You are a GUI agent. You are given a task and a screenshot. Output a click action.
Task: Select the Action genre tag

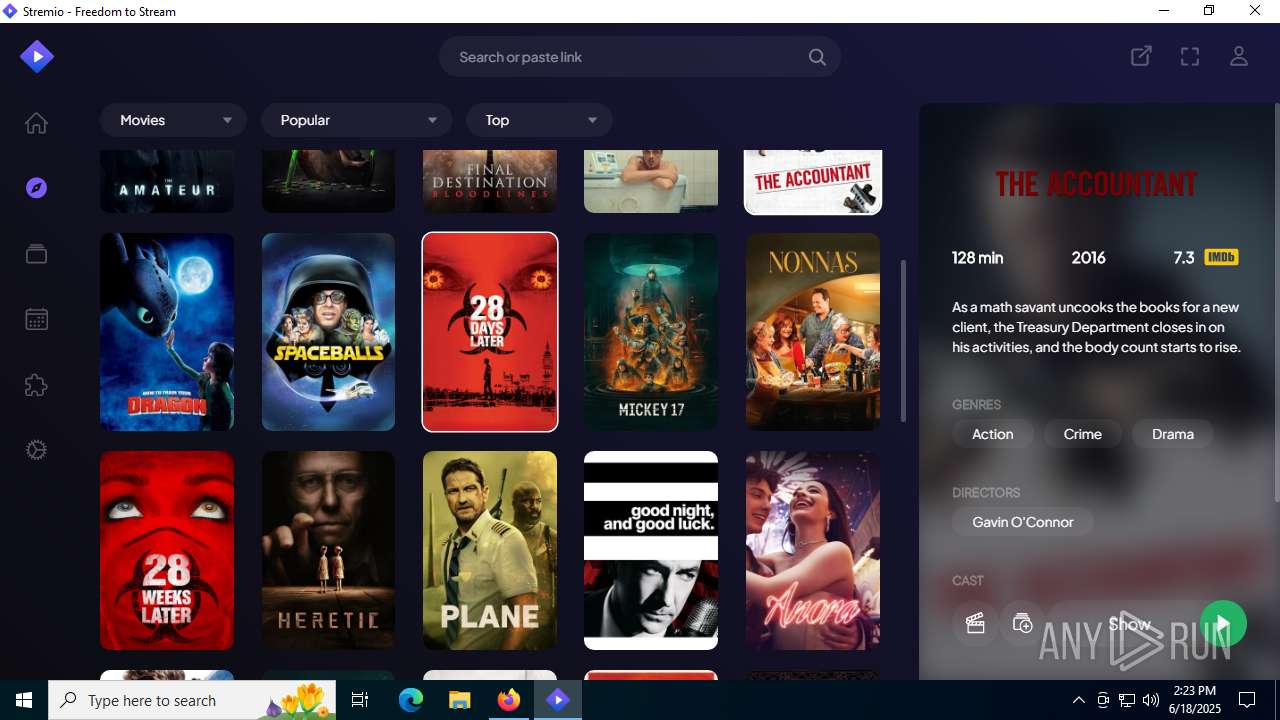[992, 434]
